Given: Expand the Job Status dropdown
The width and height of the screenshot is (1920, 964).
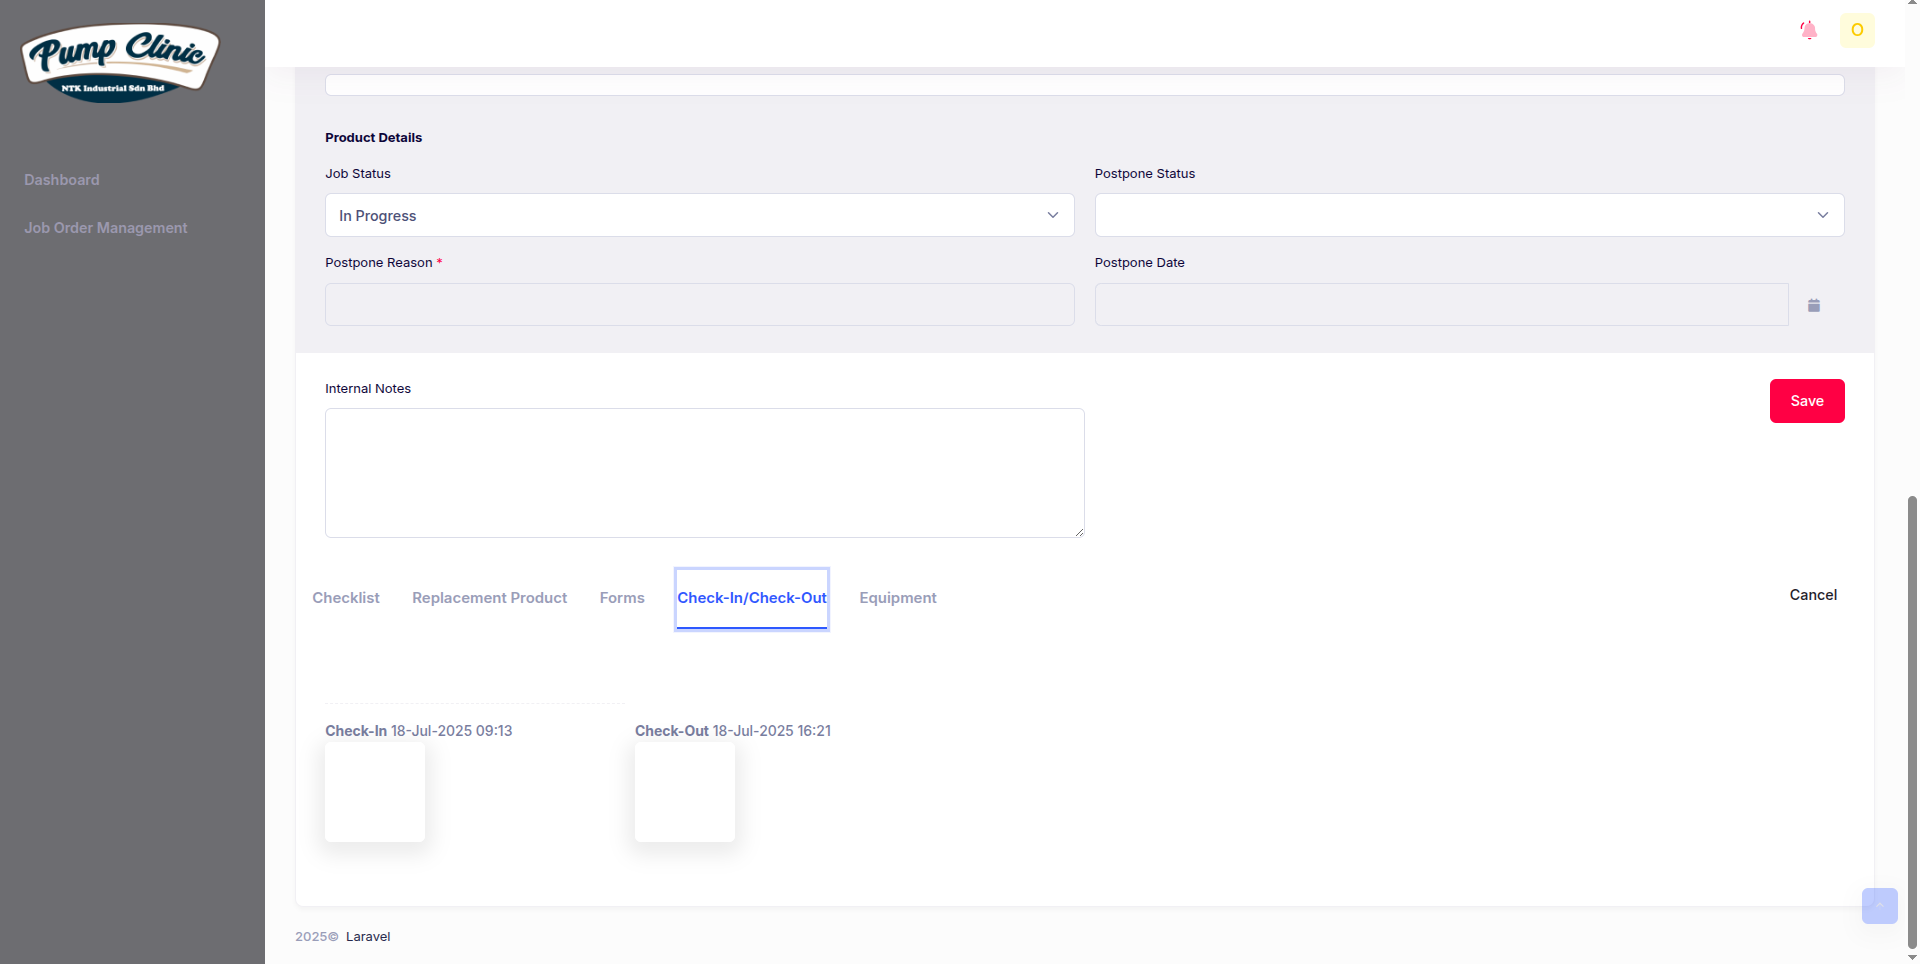Looking at the screenshot, I should coord(699,215).
